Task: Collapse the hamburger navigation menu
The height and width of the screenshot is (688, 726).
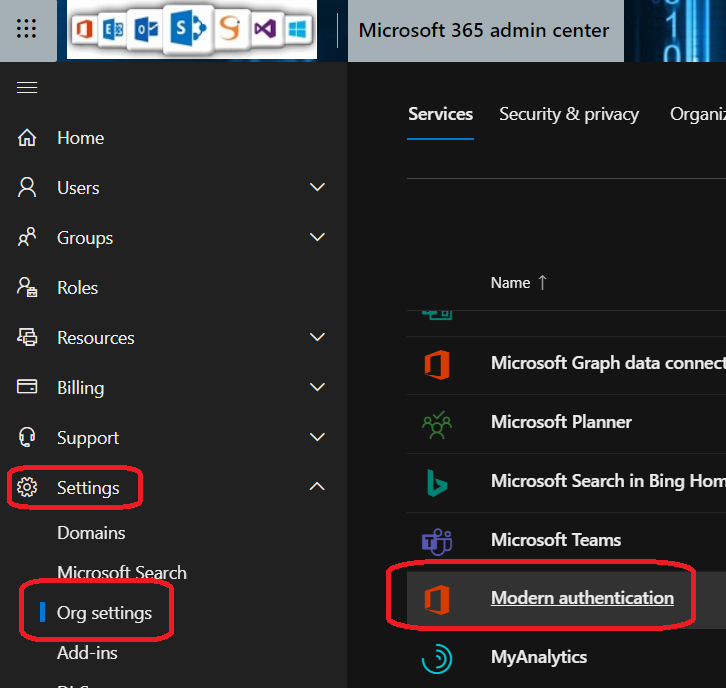Action: point(27,88)
